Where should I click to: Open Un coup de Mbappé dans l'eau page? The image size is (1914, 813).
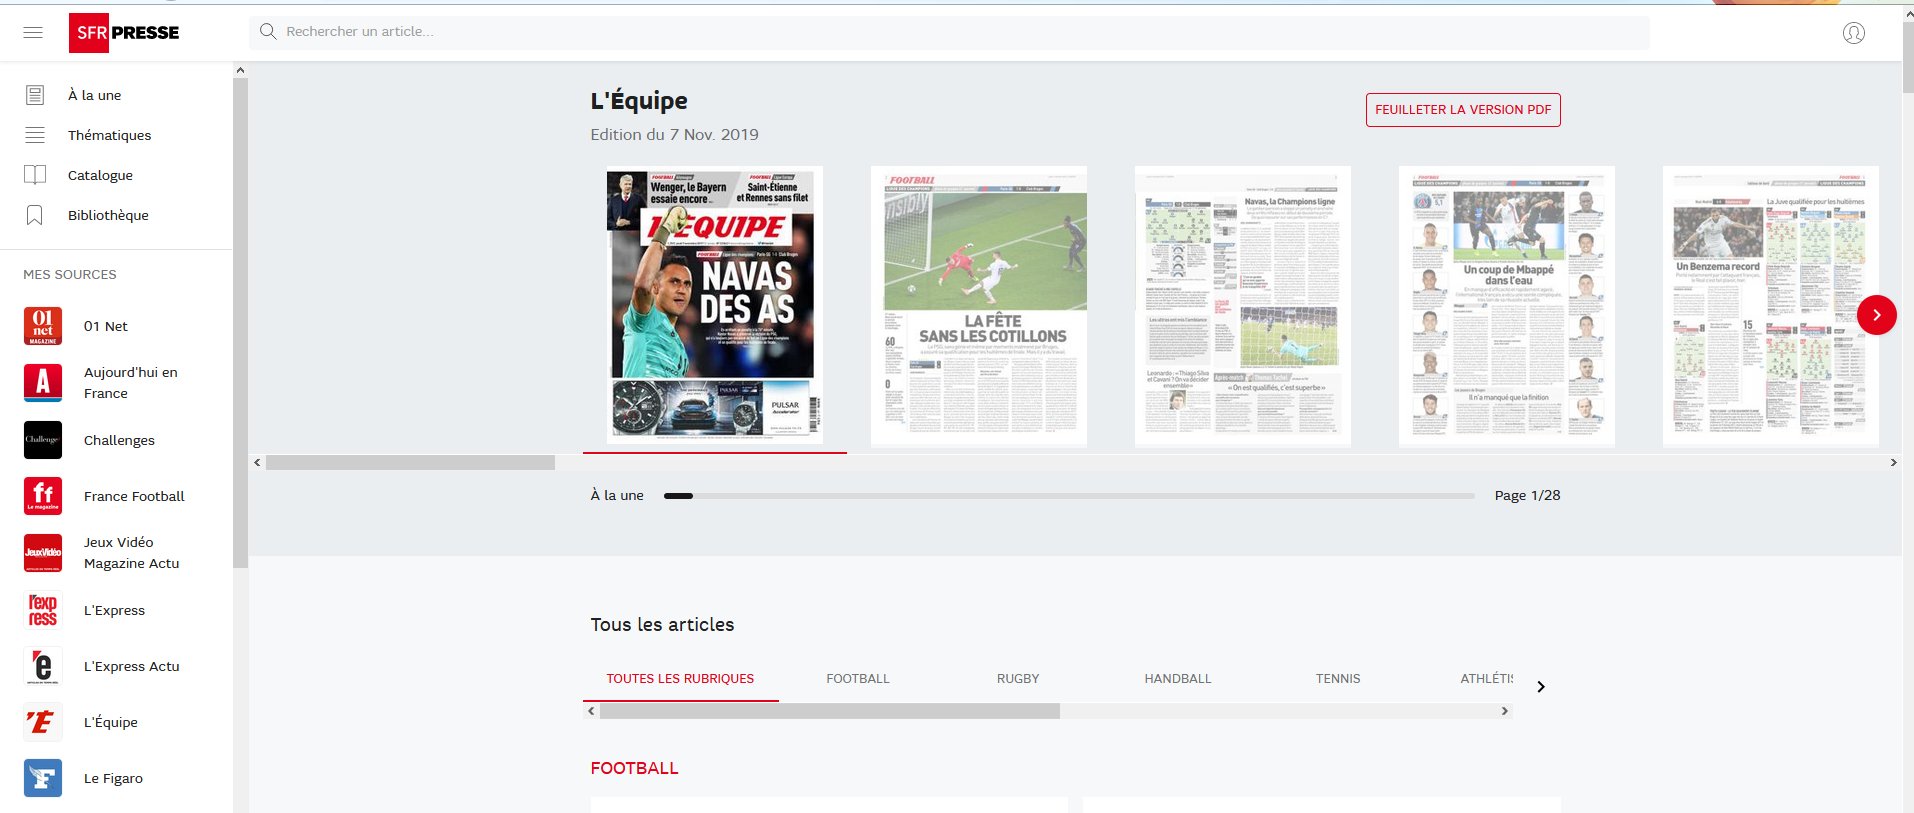(x=1506, y=305)
